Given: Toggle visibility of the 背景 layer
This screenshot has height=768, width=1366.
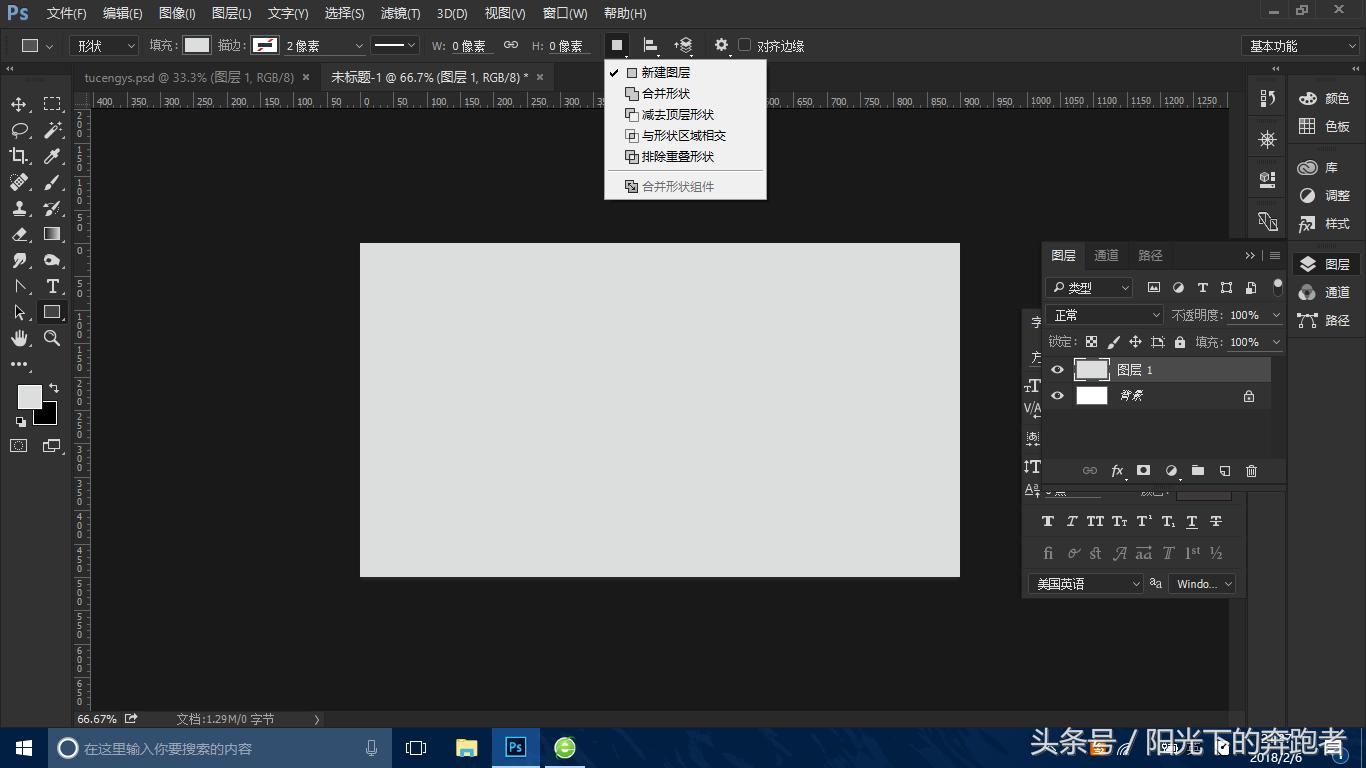Looking at the screenshot, I should (1057, 396).
